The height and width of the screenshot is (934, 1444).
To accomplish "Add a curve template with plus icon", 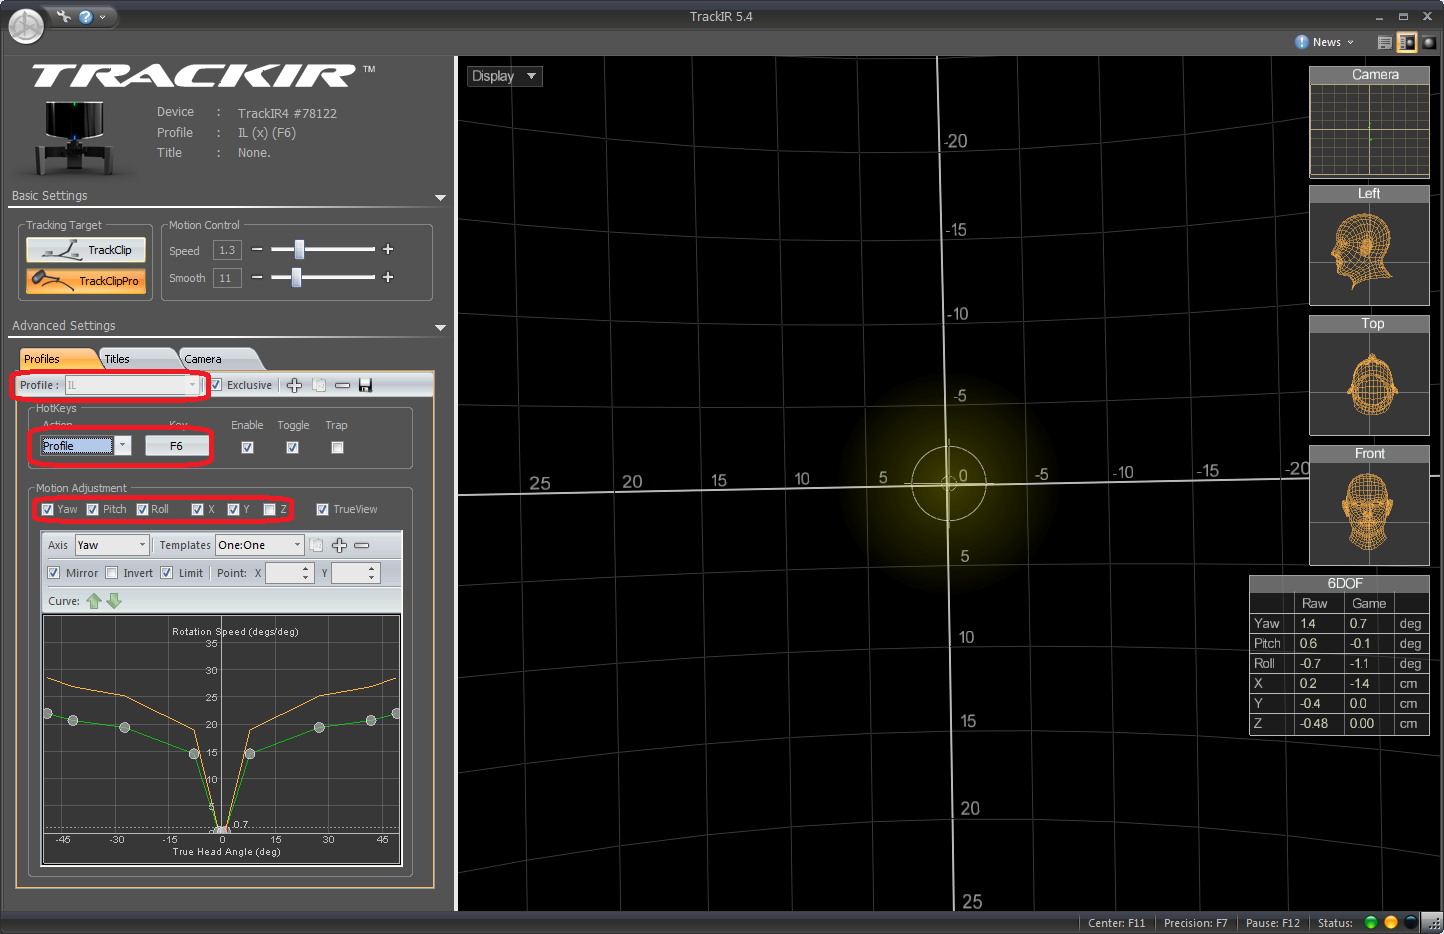I will pos(339,545).
